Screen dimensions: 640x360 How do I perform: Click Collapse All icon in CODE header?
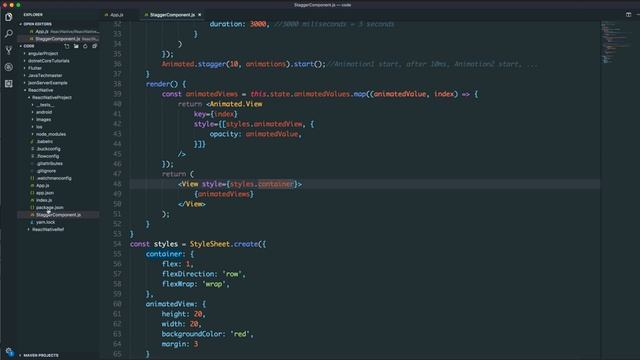(94, 46)
